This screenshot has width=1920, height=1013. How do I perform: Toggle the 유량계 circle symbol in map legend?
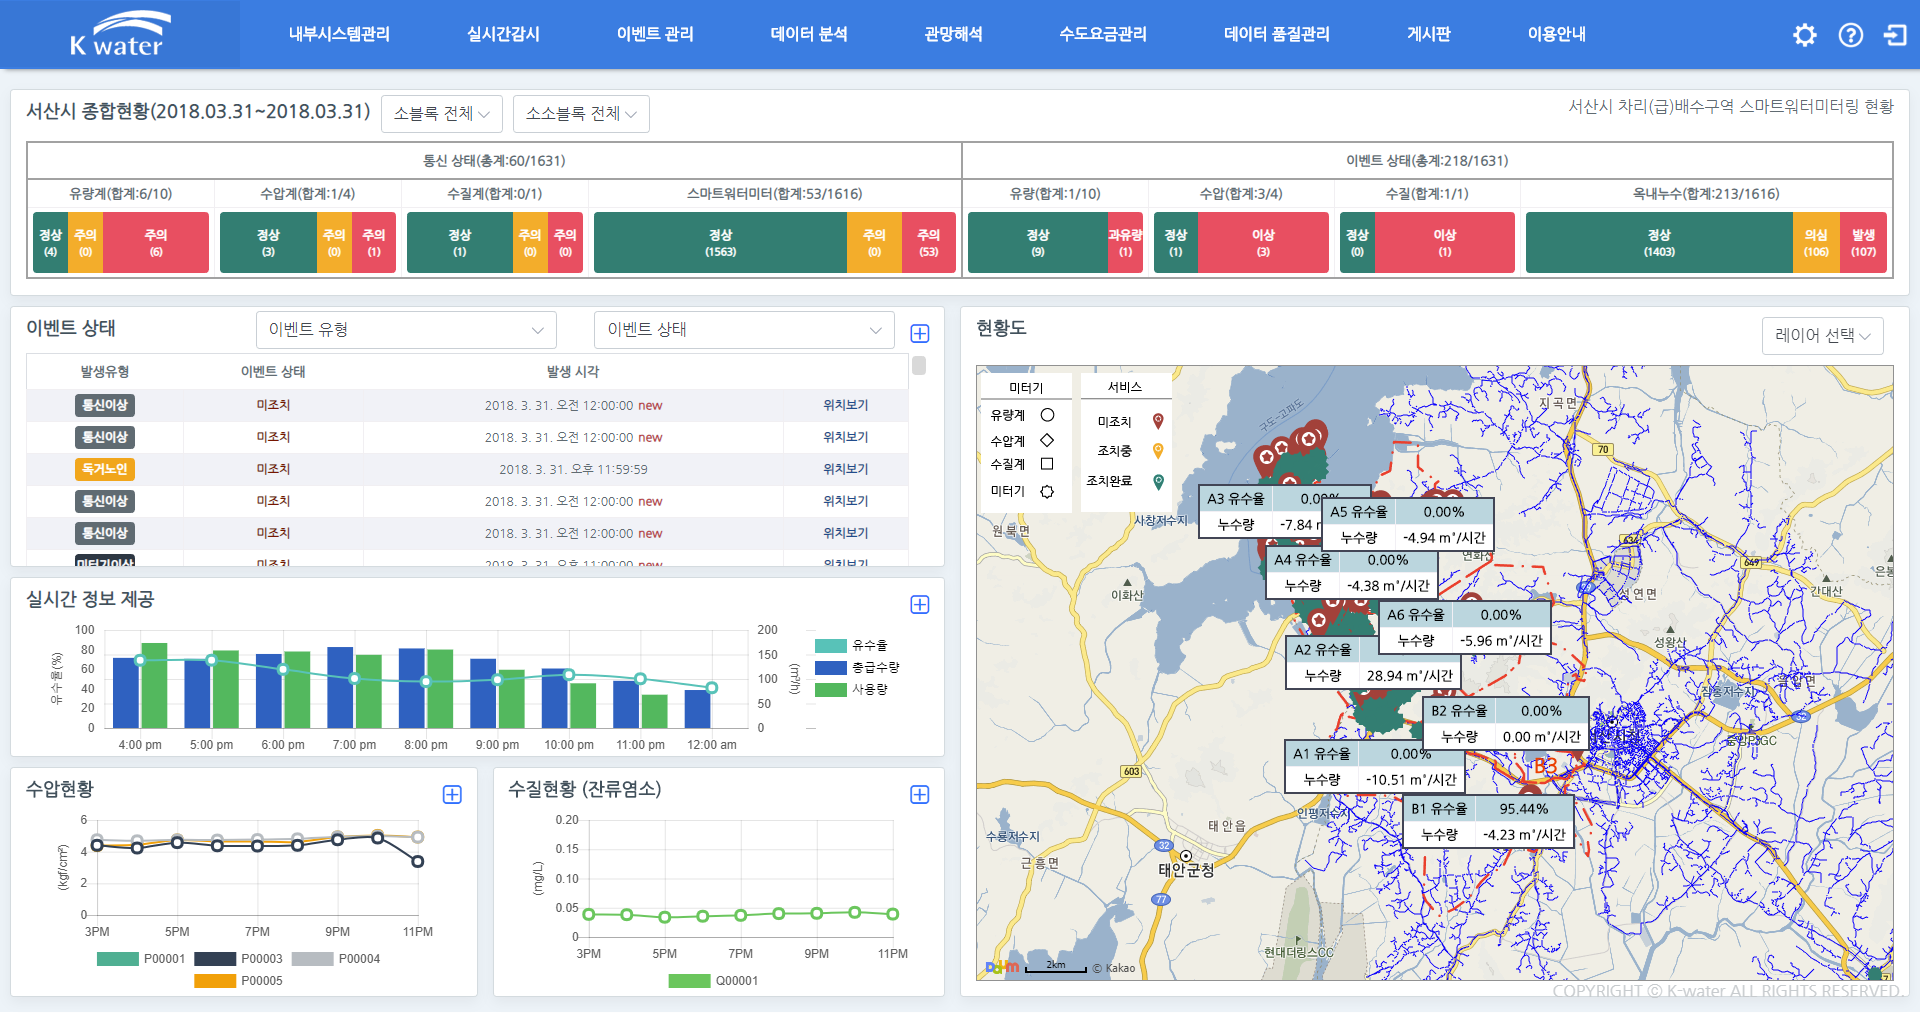tap(1048, 415)
